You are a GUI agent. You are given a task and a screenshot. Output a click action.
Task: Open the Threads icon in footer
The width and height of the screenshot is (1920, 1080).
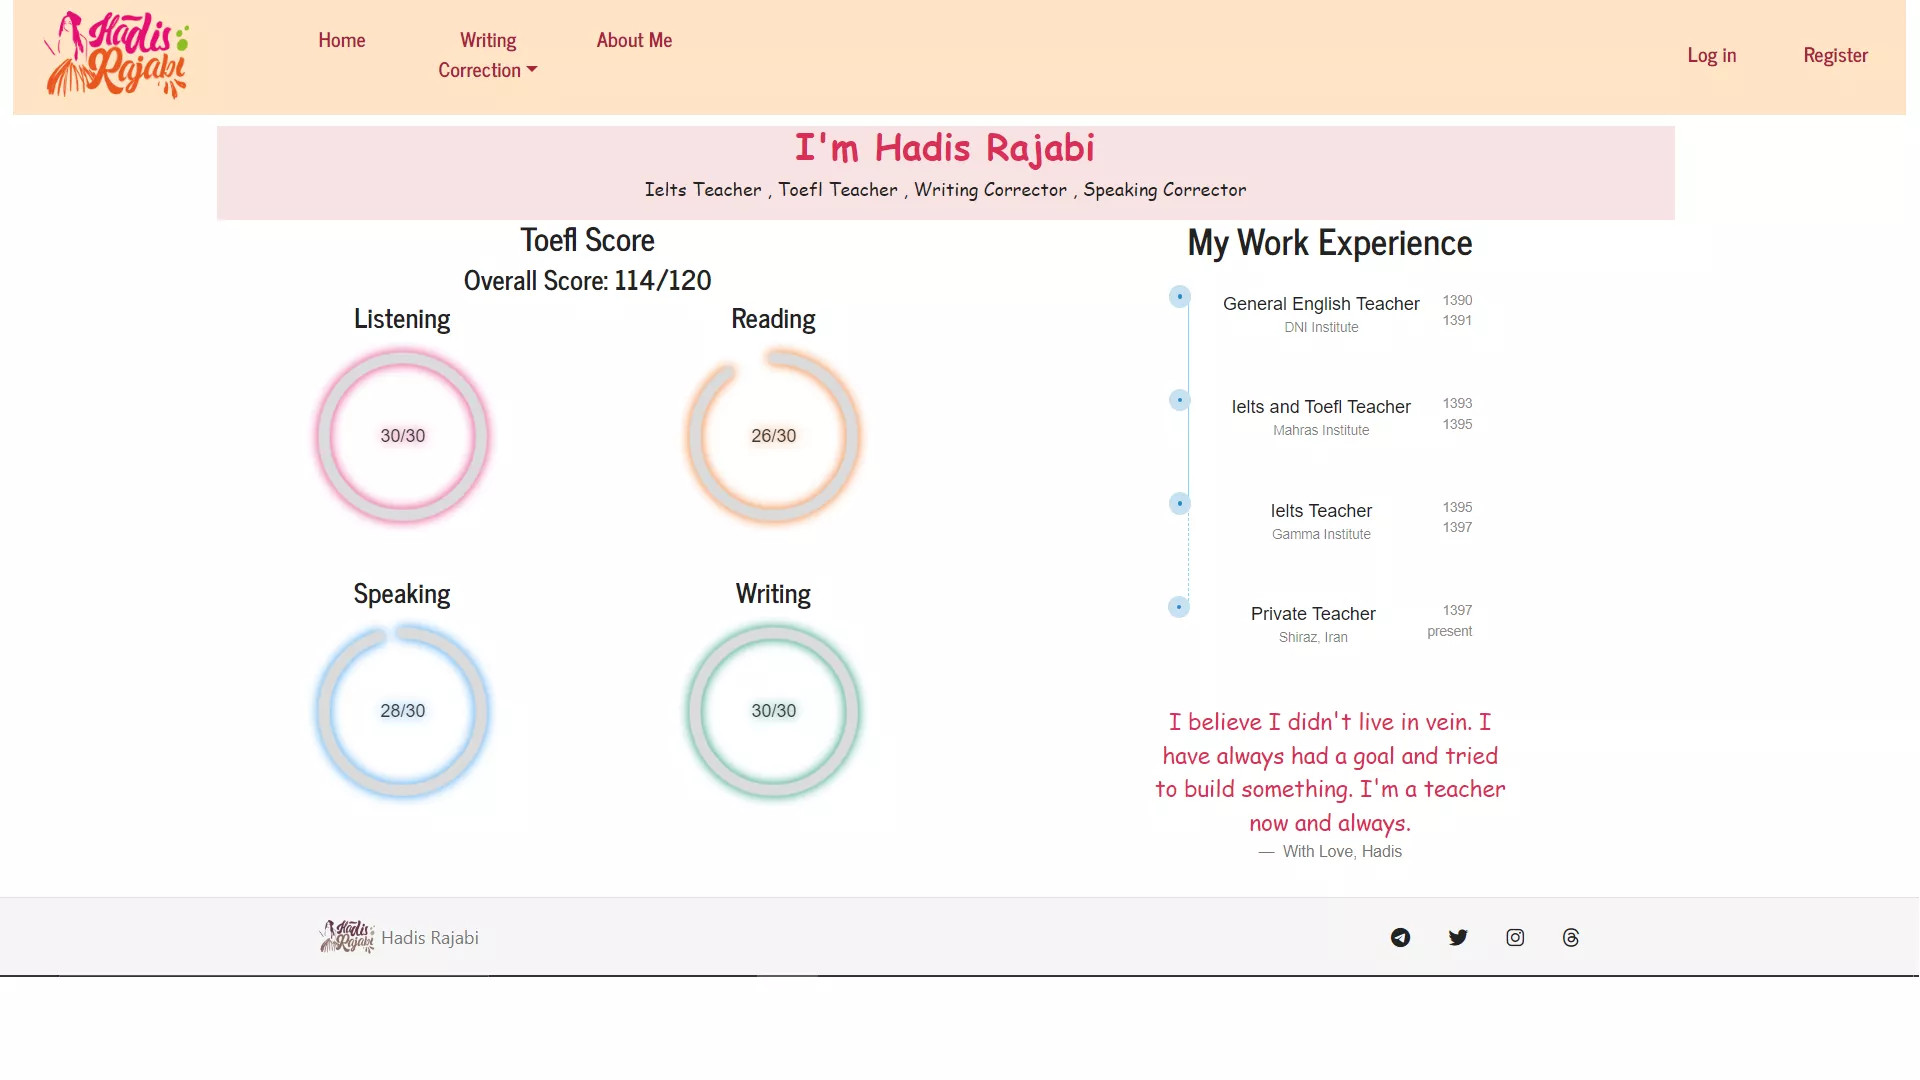coord(1571,937)
